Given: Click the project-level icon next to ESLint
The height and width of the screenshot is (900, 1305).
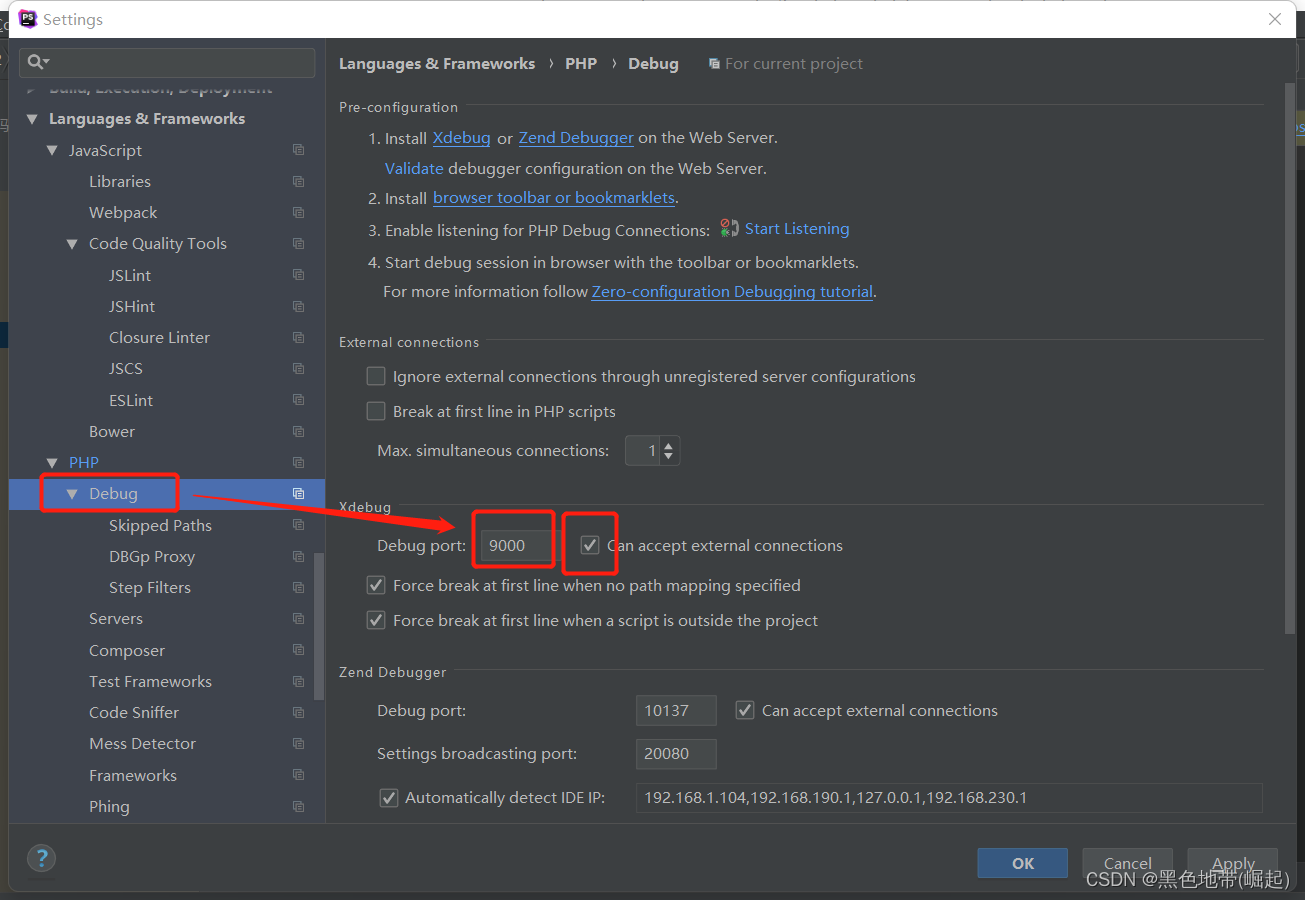Looking at the screenshot, I should point(298,400).
